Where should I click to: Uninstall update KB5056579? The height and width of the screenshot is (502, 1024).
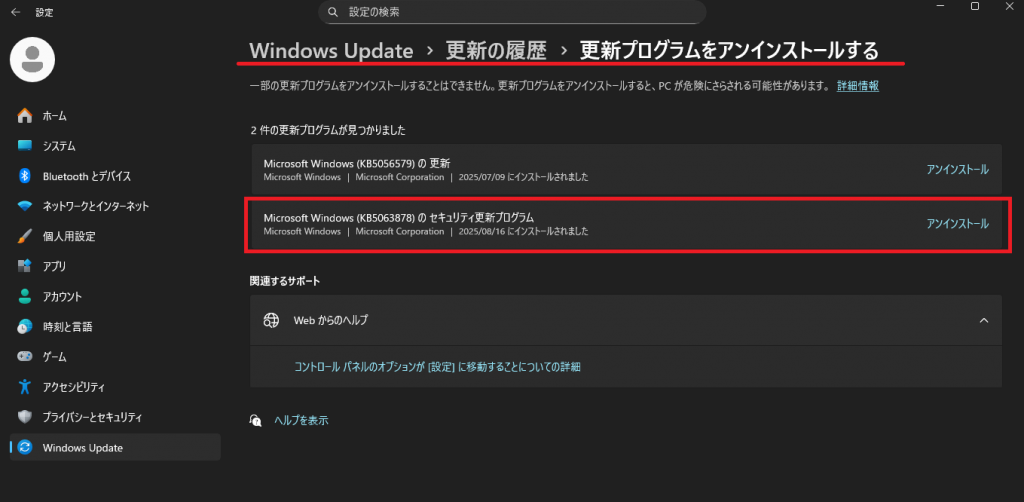click(x=957, y=170)
